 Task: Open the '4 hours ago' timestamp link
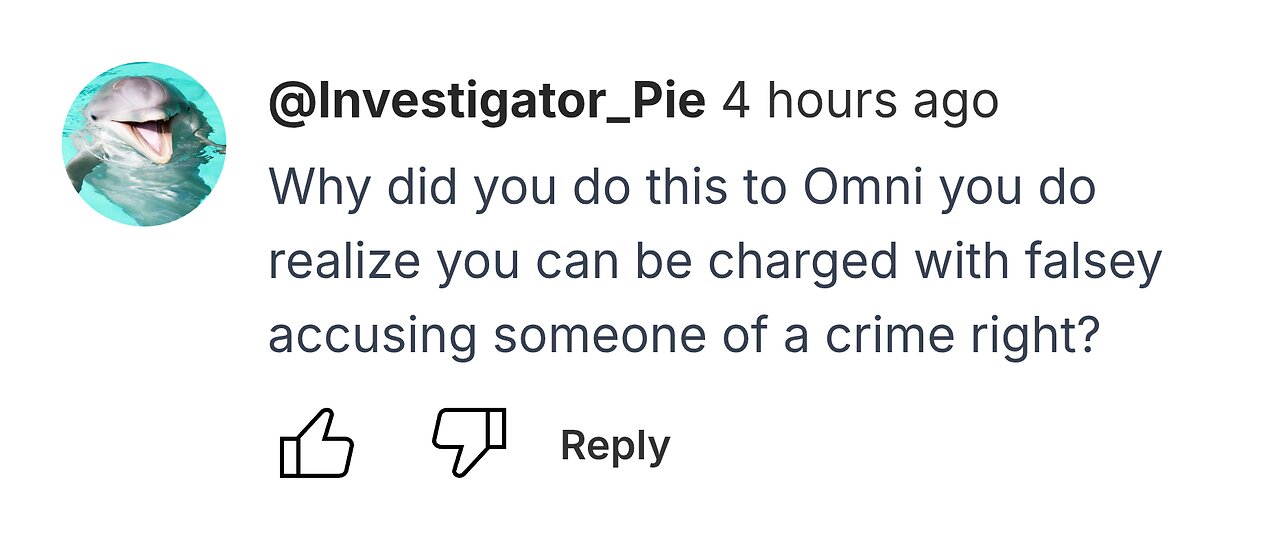860,102
